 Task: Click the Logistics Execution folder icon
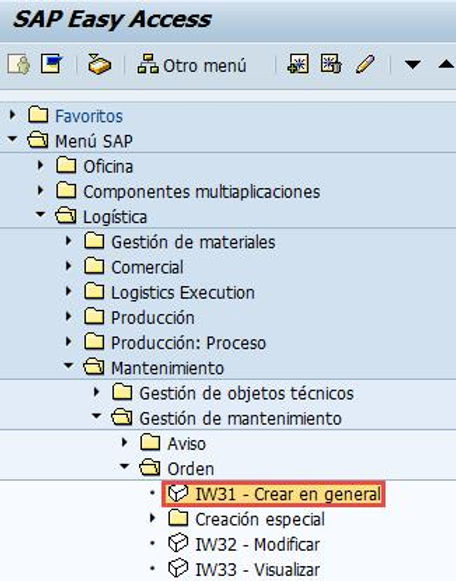pos(94,291)
